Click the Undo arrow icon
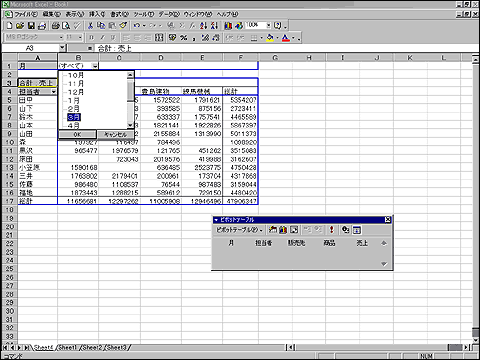 click(x=137, y=26)
